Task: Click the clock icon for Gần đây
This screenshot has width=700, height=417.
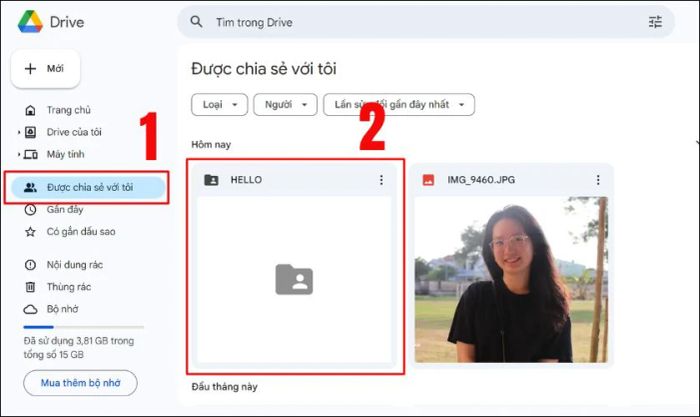Action: tap(30, 209)
